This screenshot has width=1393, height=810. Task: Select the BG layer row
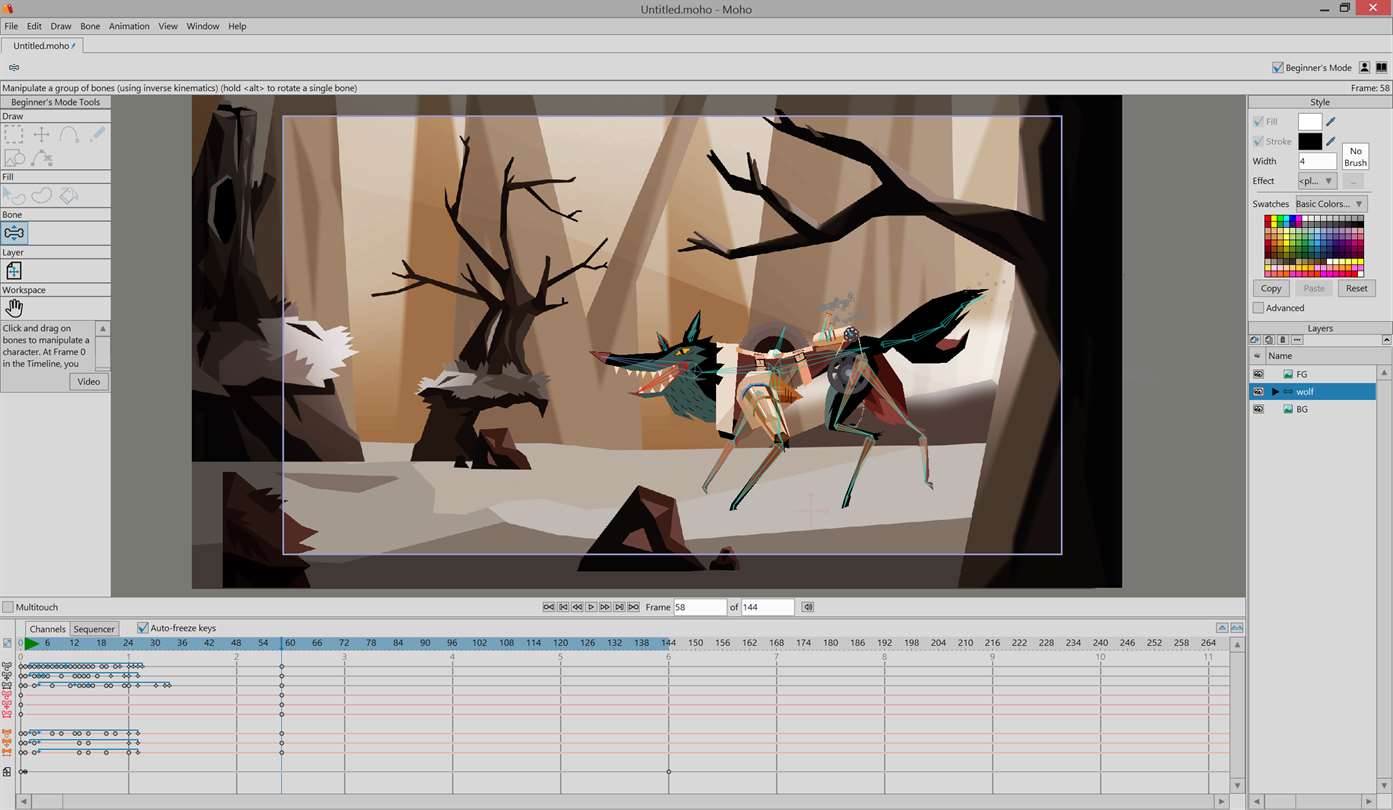[x=1312, y=409]
